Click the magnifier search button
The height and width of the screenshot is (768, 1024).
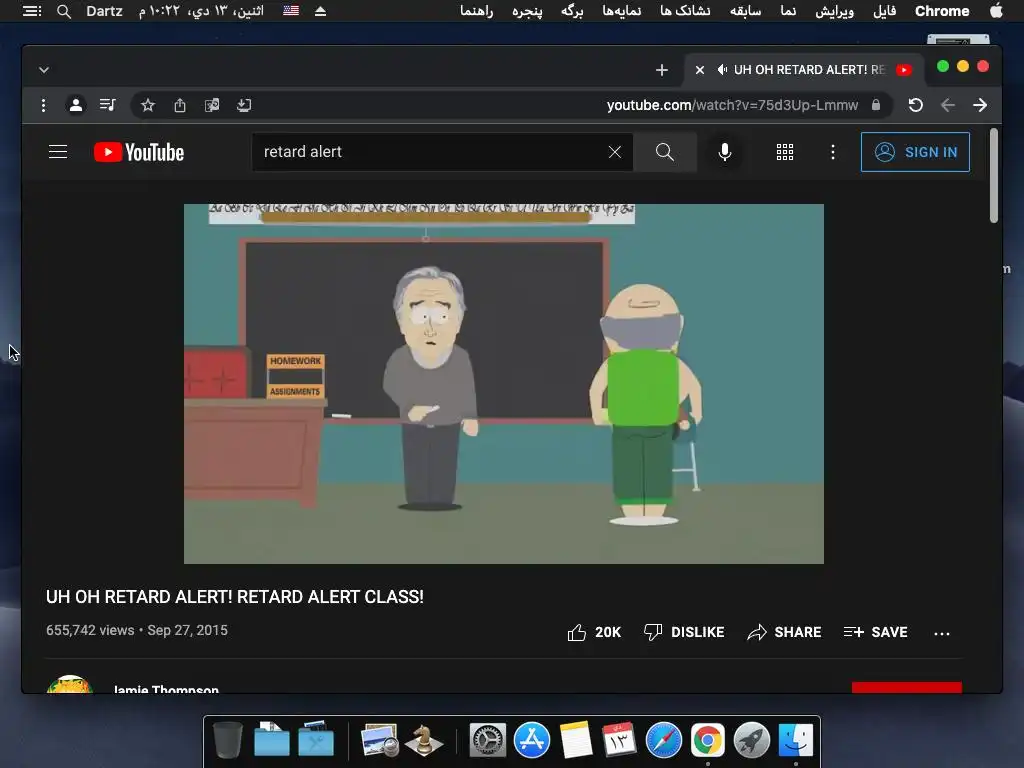tap(665, 152)
